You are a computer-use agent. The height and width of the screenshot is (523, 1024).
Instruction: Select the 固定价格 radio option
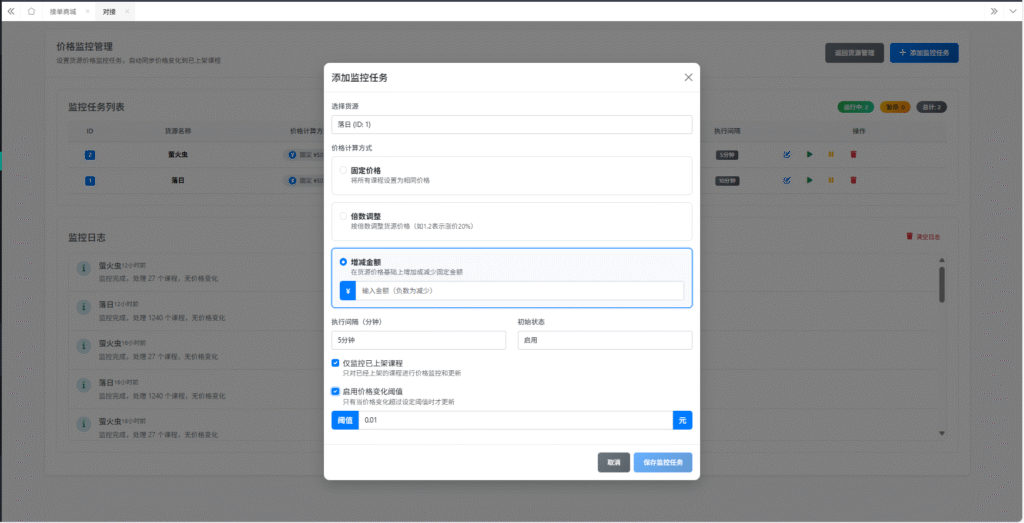tap(344, 171)
